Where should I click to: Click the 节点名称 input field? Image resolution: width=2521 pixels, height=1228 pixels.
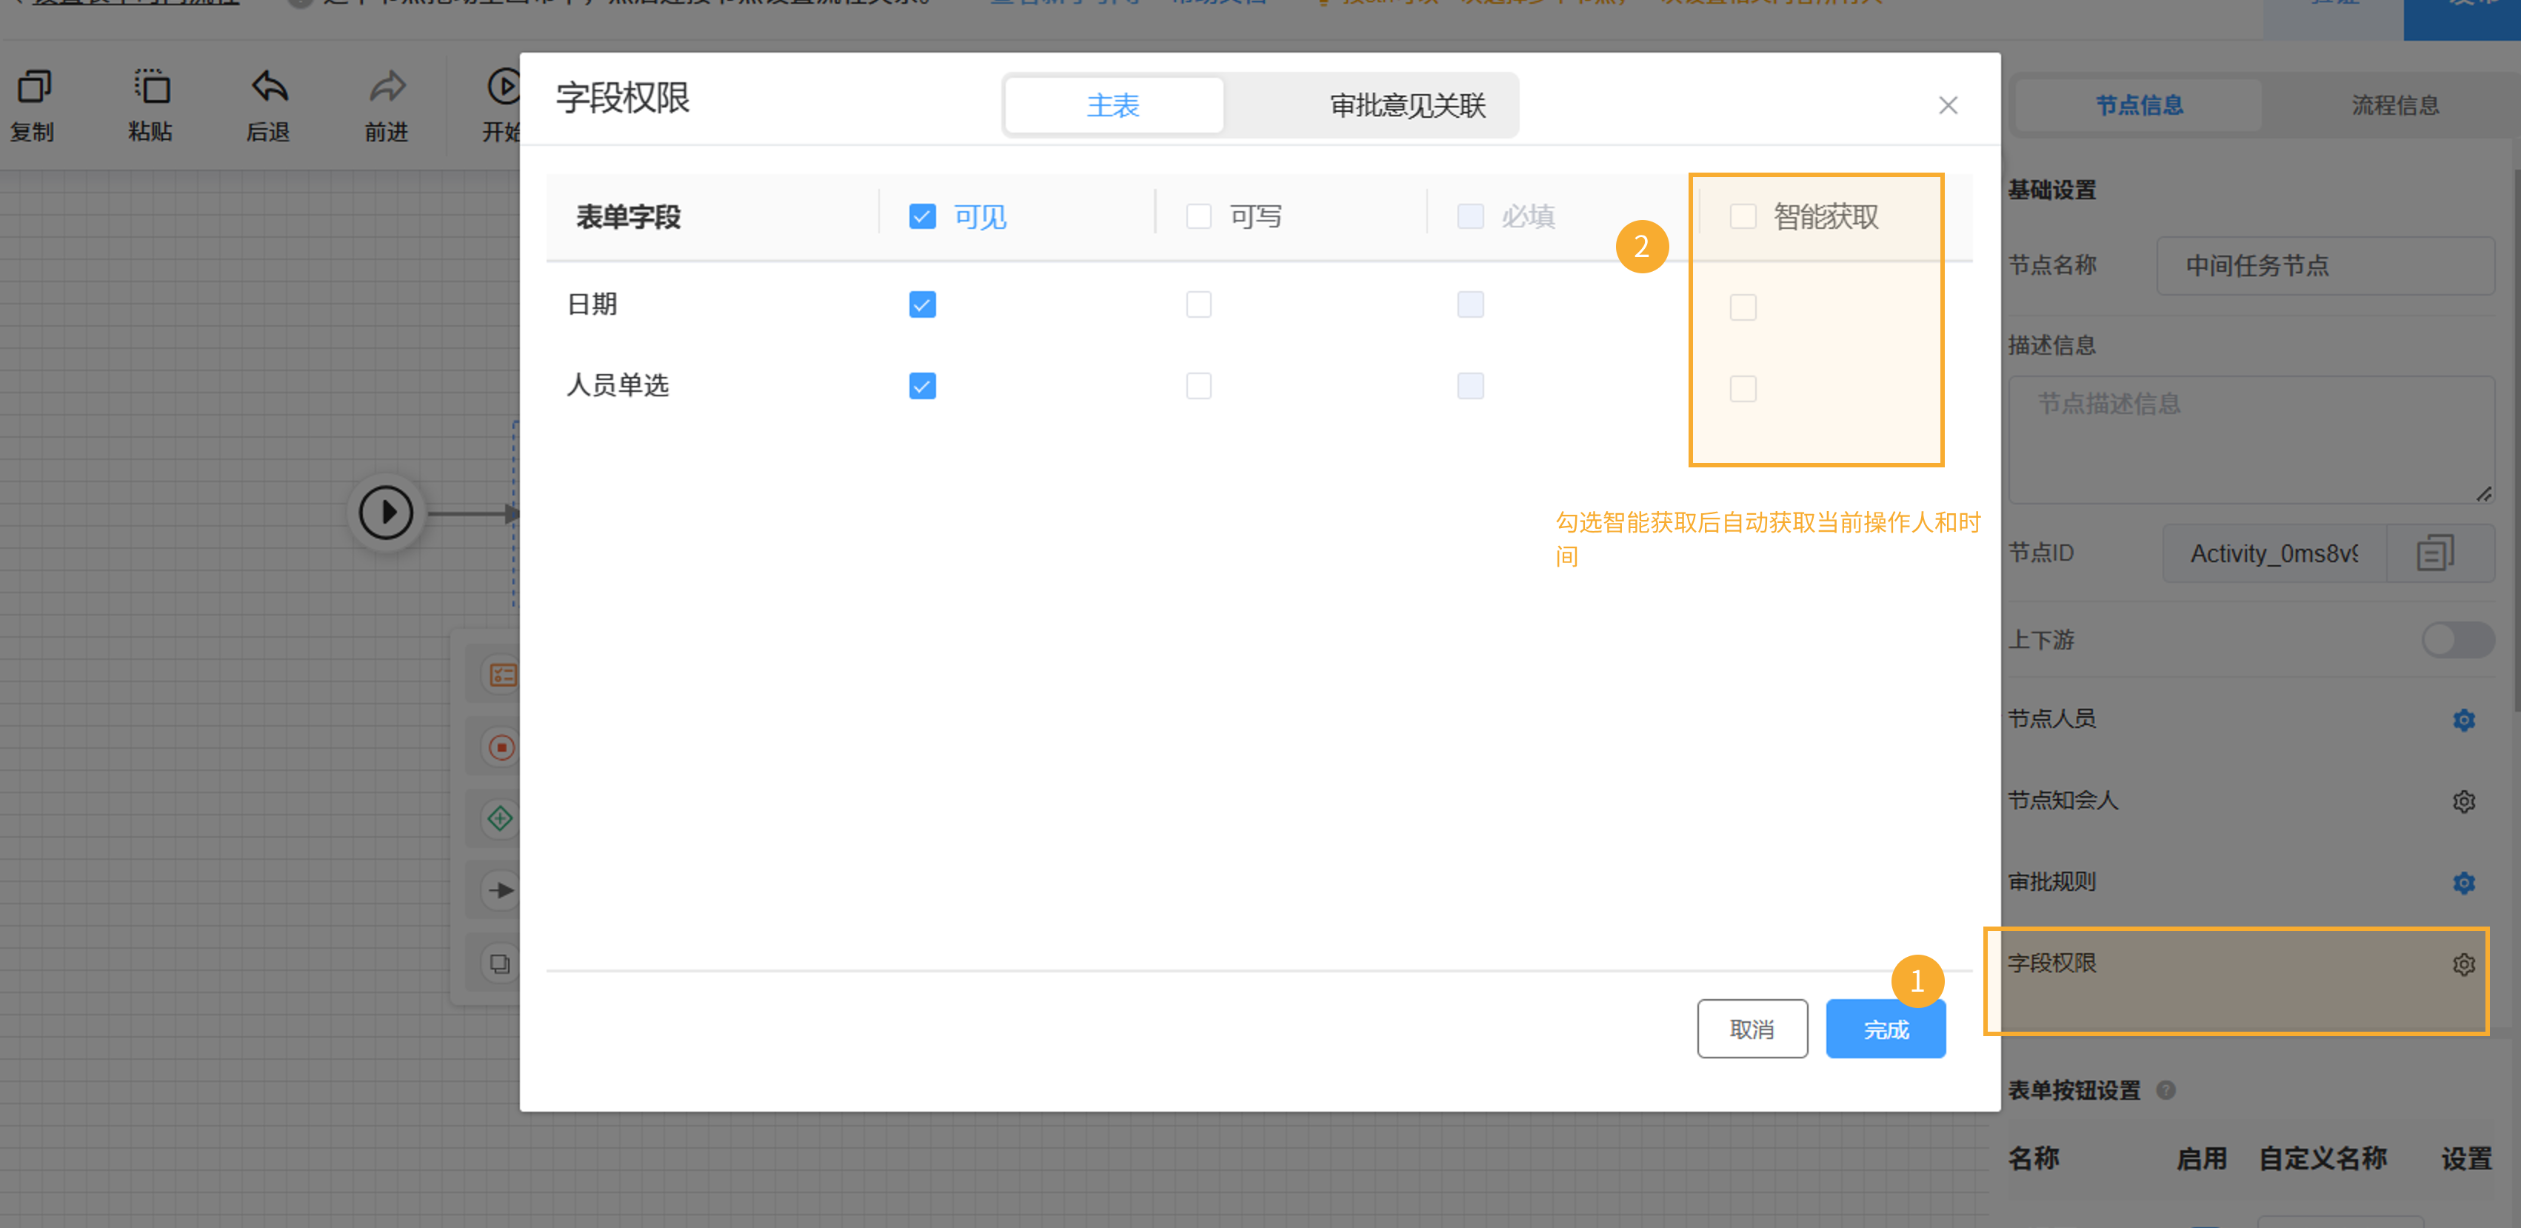(2325, 266)
